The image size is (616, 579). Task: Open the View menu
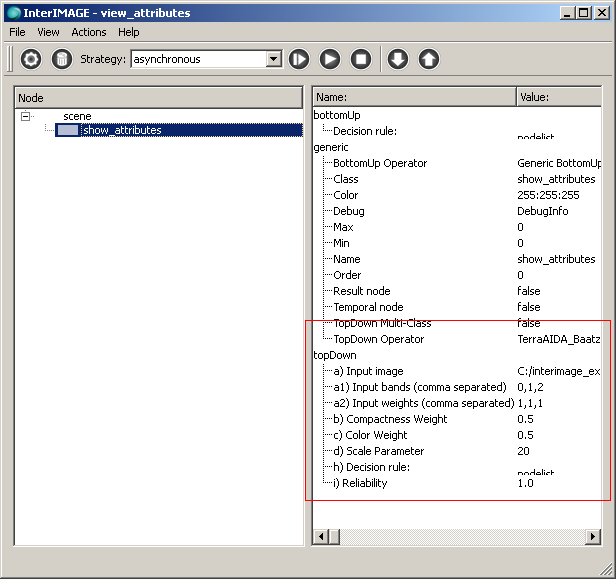(x=48, y=32)
